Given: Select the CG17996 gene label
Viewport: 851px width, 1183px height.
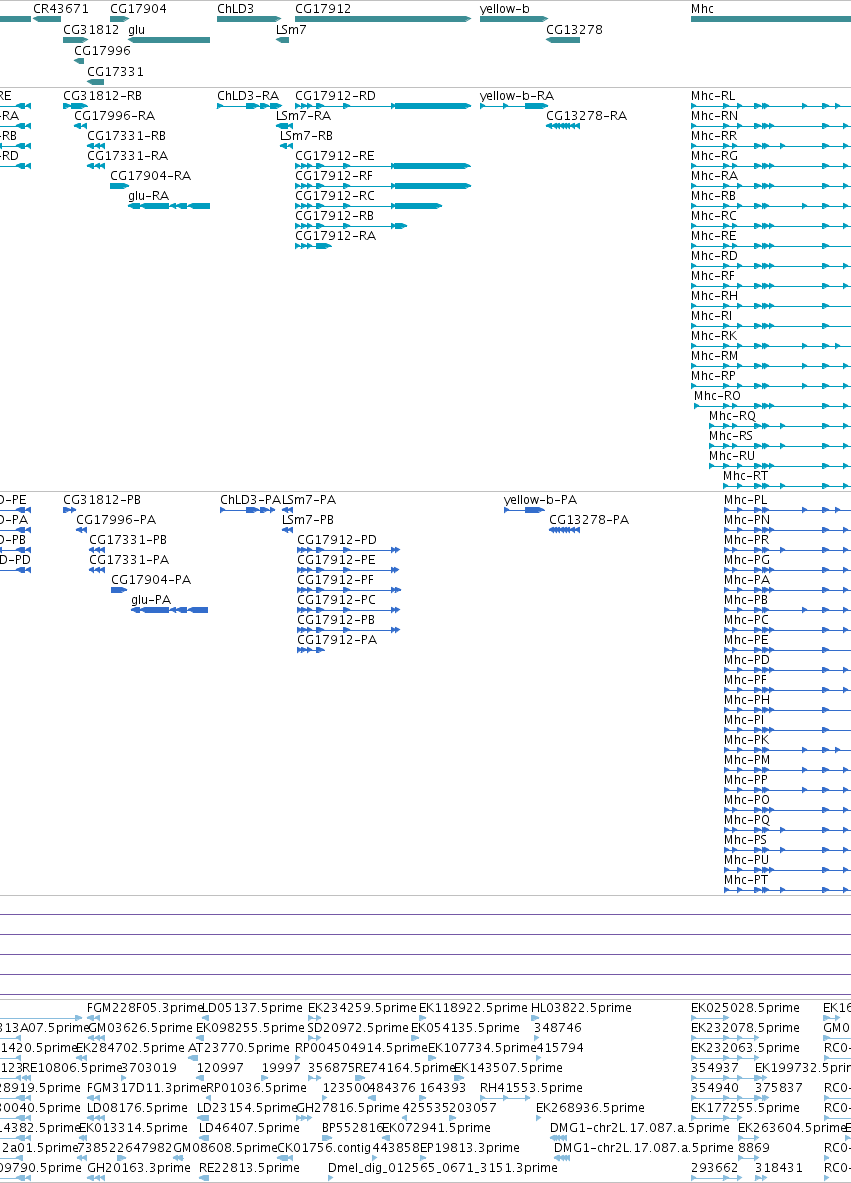Looking at the screenshot, I should coord(102,51).
